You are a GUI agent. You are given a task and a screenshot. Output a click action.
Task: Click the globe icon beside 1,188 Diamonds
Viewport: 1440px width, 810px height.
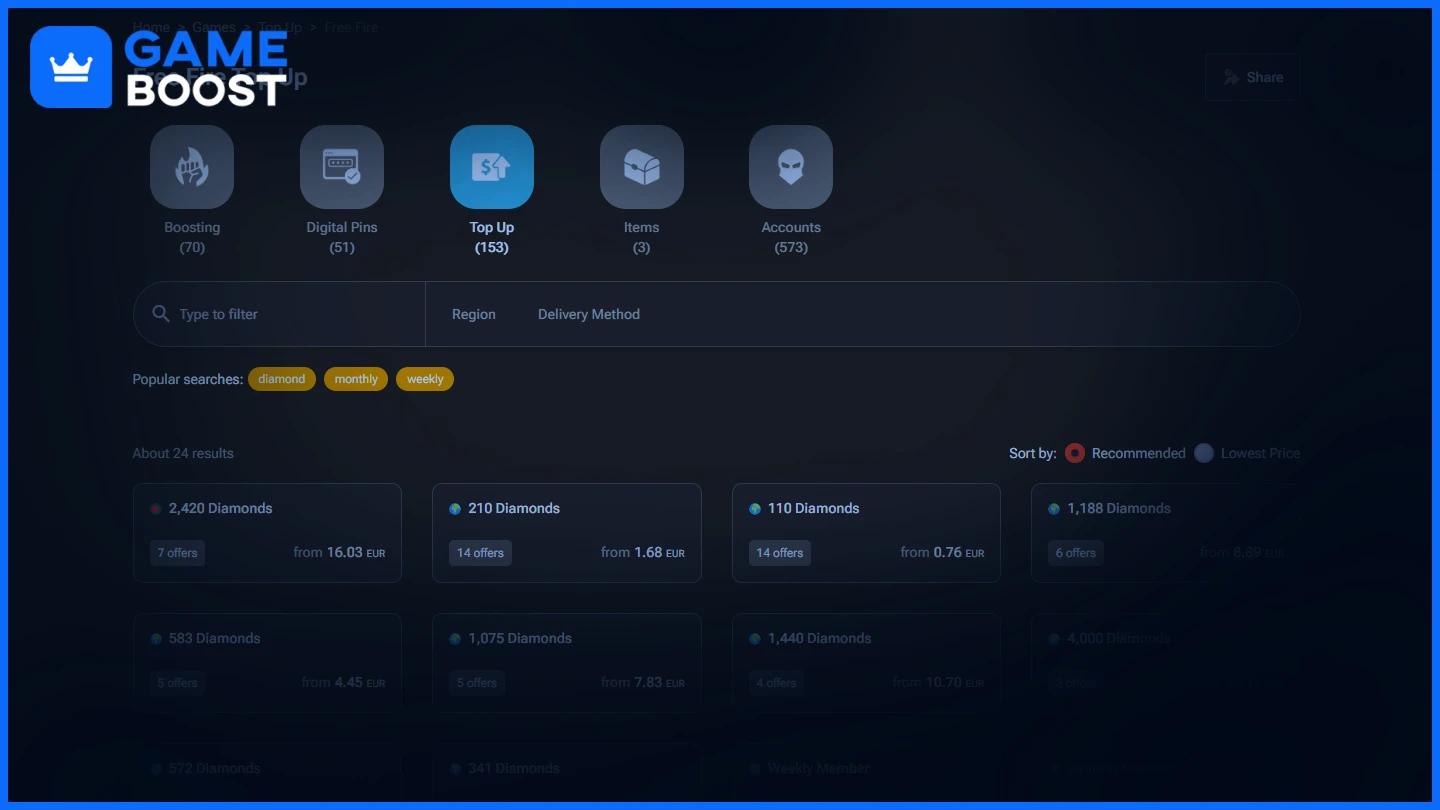click(x=1054, y=509)
